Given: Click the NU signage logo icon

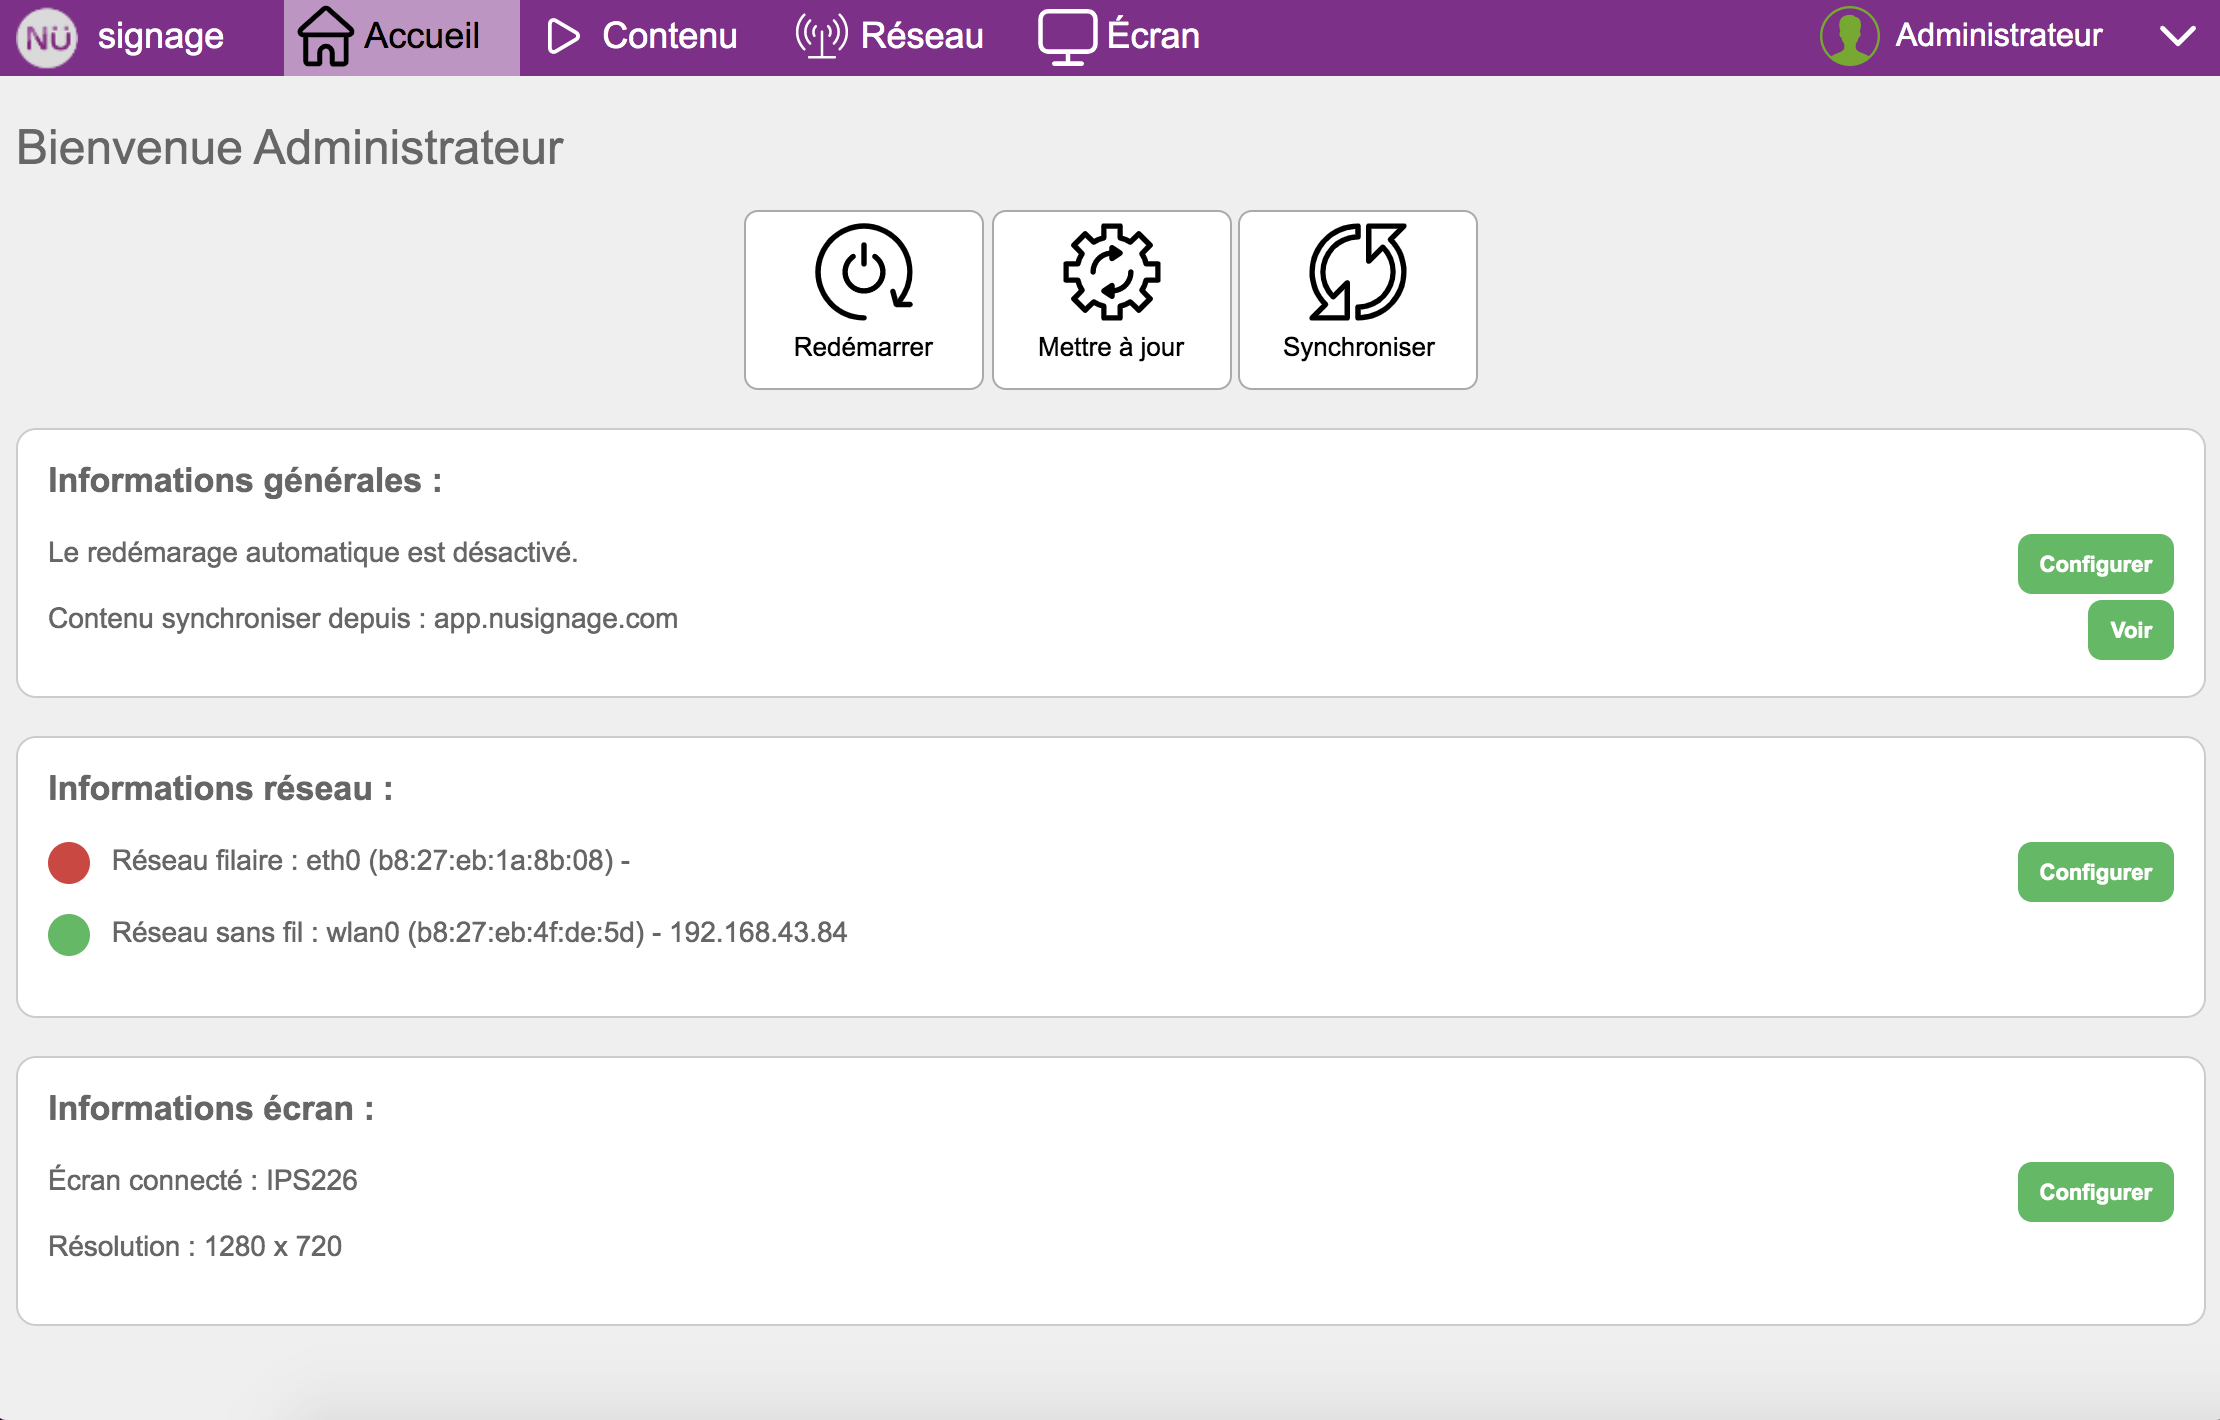Looking at the screenshot, I should click(x=47, y=38).
